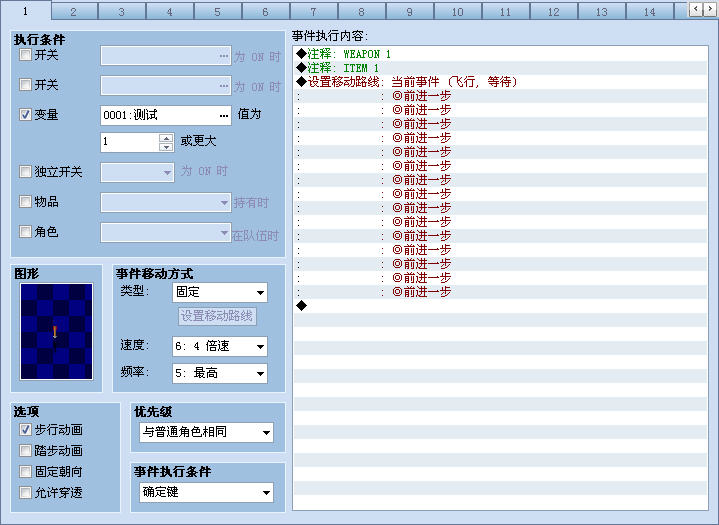Select event page tab 11
This screenshot has width=719, height=525.
(x=506, y=12)
